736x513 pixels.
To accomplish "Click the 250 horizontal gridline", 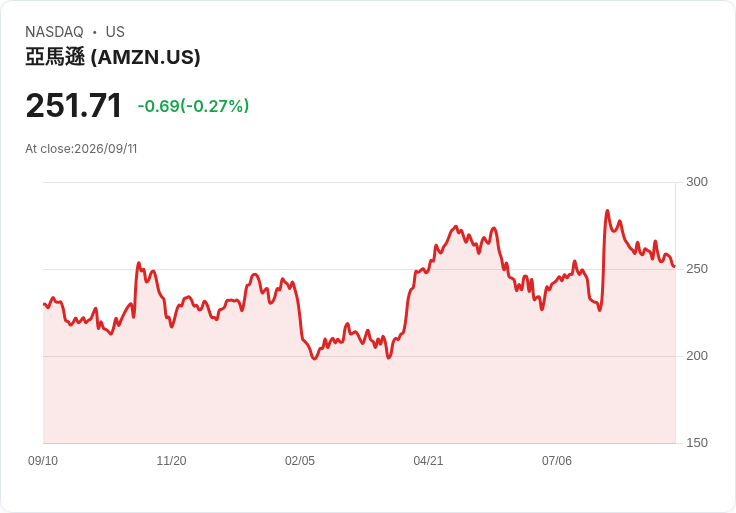I will [359, 269].
